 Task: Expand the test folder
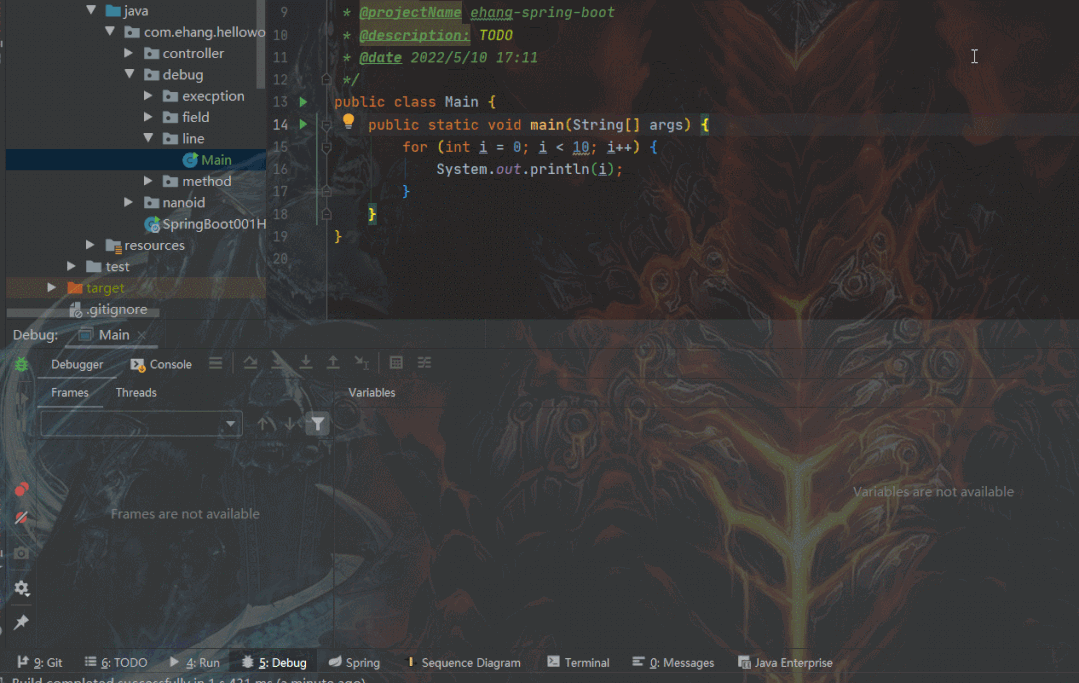pyautogui.click(x=71, y=266)
